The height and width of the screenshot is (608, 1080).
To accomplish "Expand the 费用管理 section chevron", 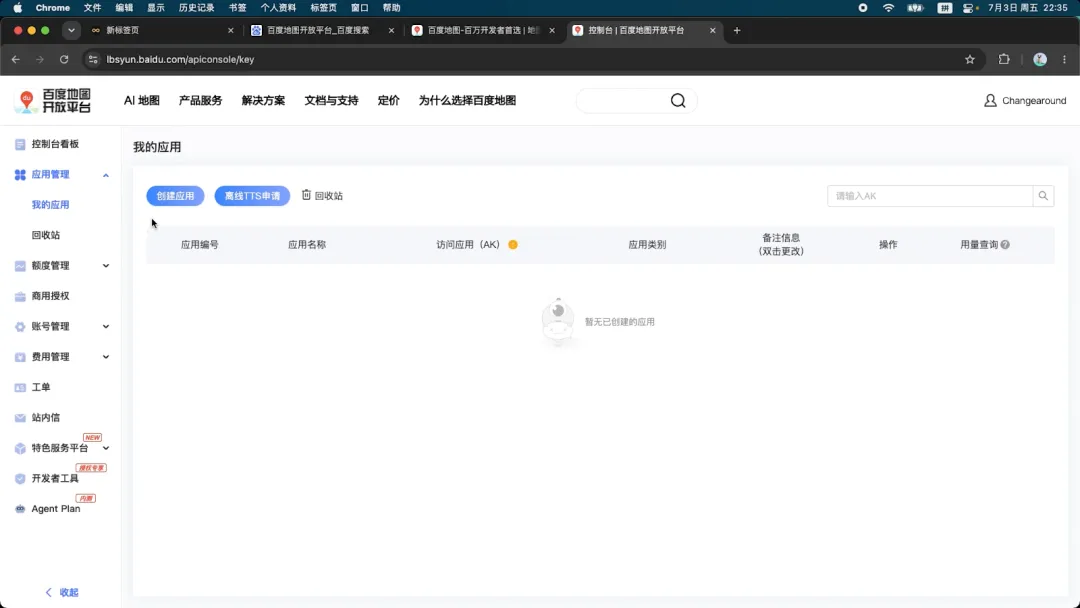I will click(x=105, y=357).
